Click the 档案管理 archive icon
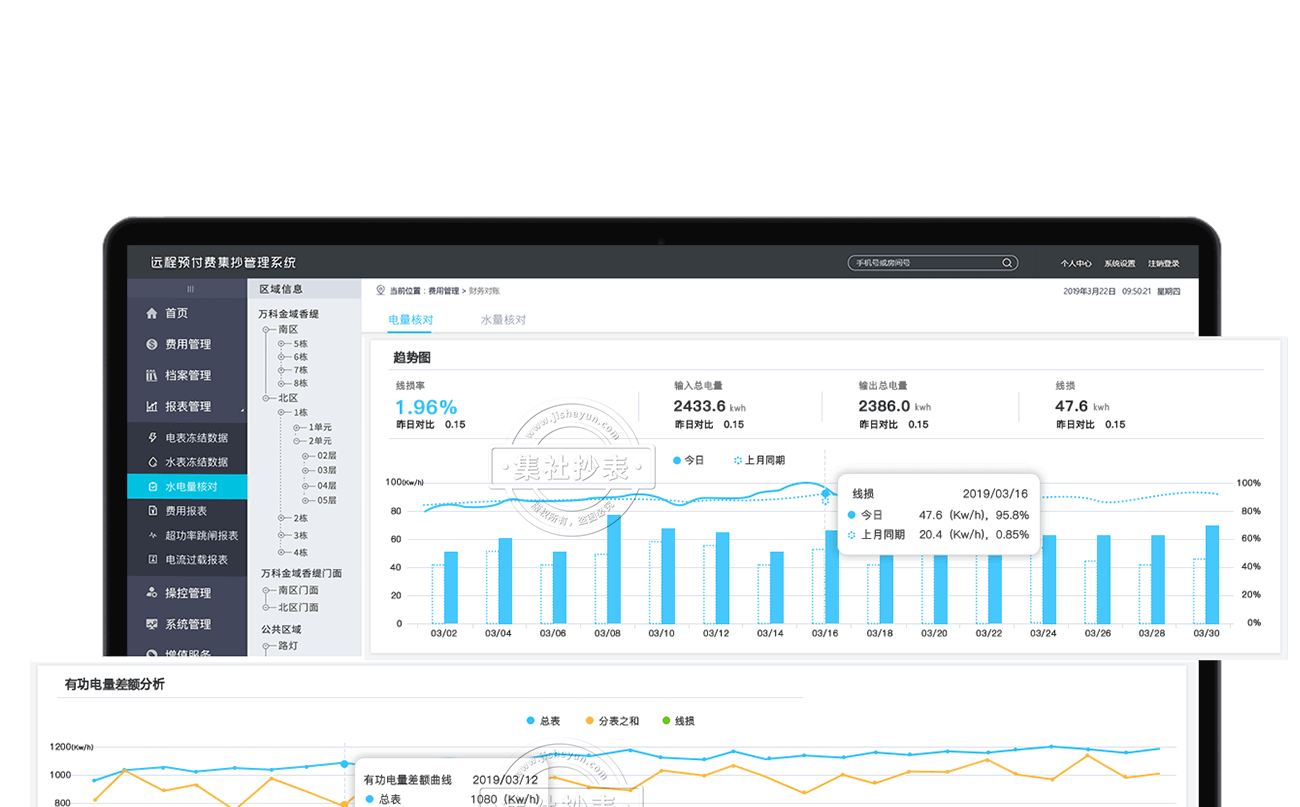 [x=152, y=376]
